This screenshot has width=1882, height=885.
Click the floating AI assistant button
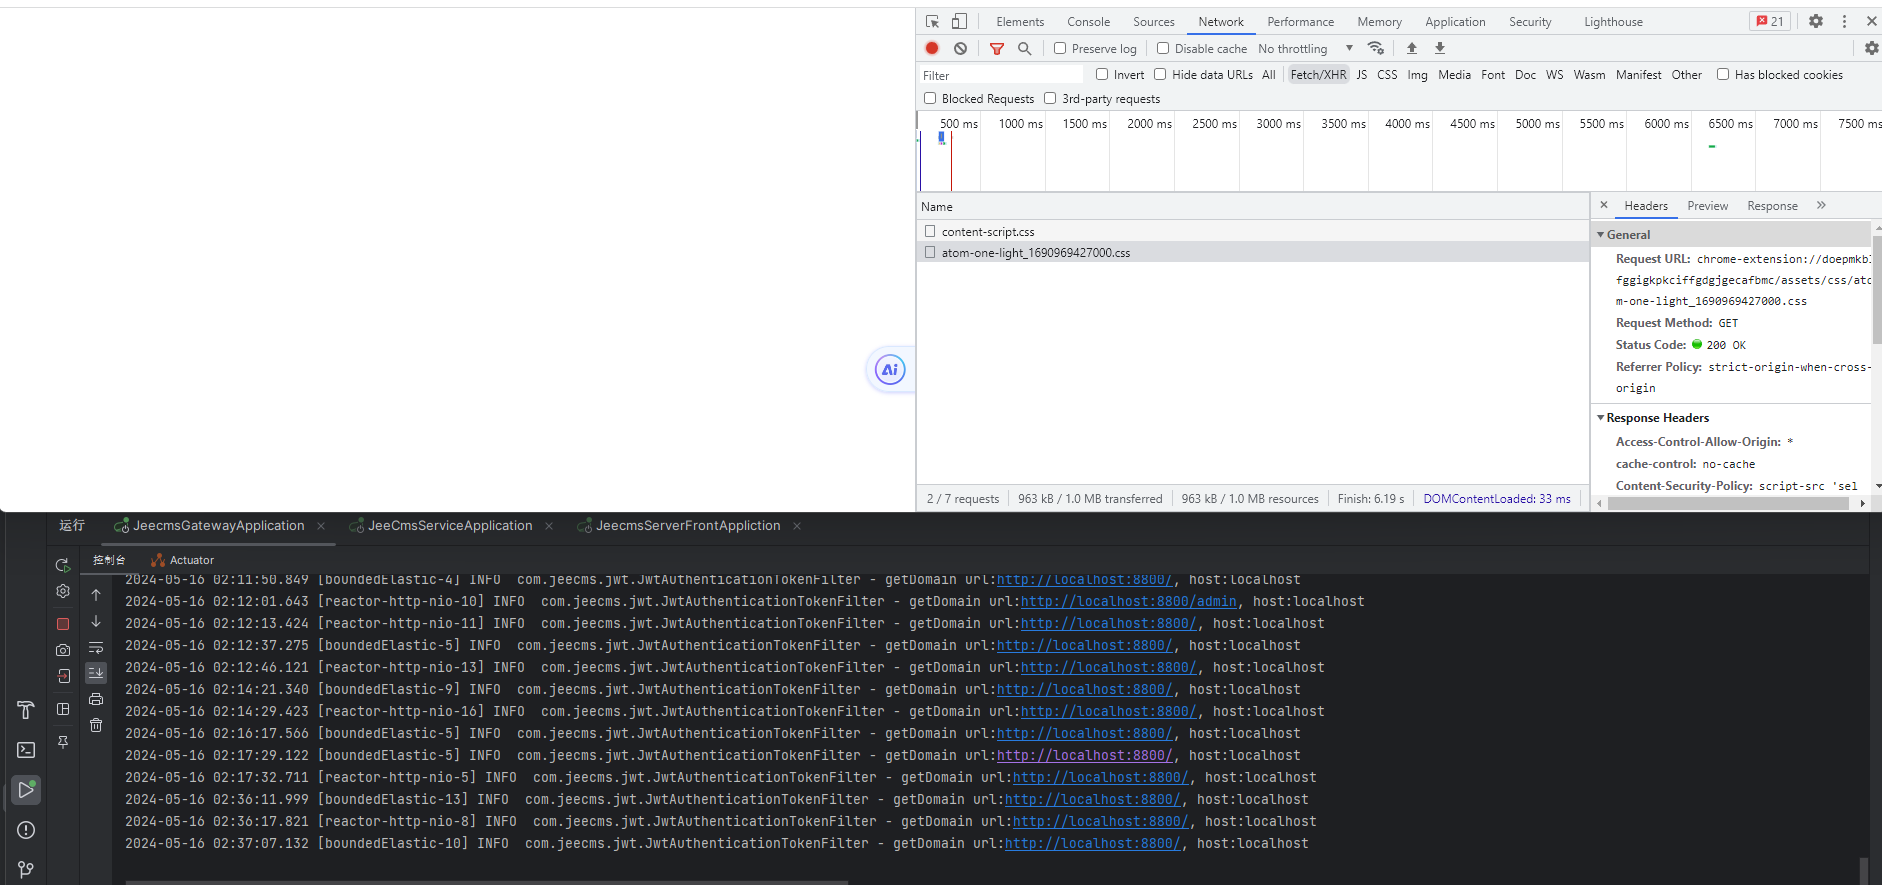[x=889, y=370]
